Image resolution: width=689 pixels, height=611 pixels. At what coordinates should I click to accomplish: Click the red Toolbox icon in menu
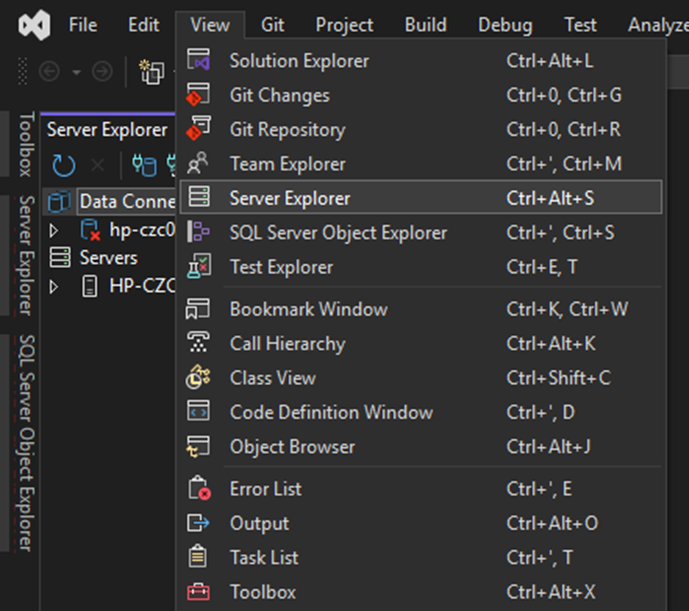point(199,592)
